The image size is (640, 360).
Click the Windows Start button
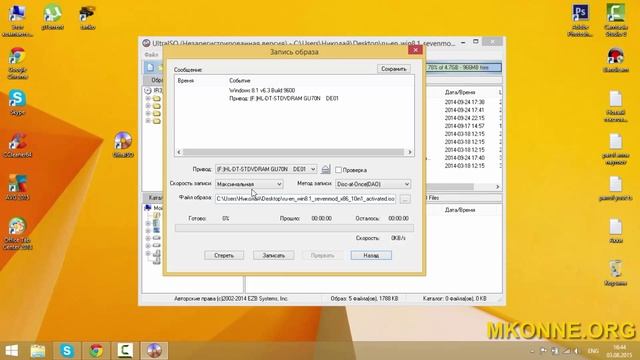point(11,351)
